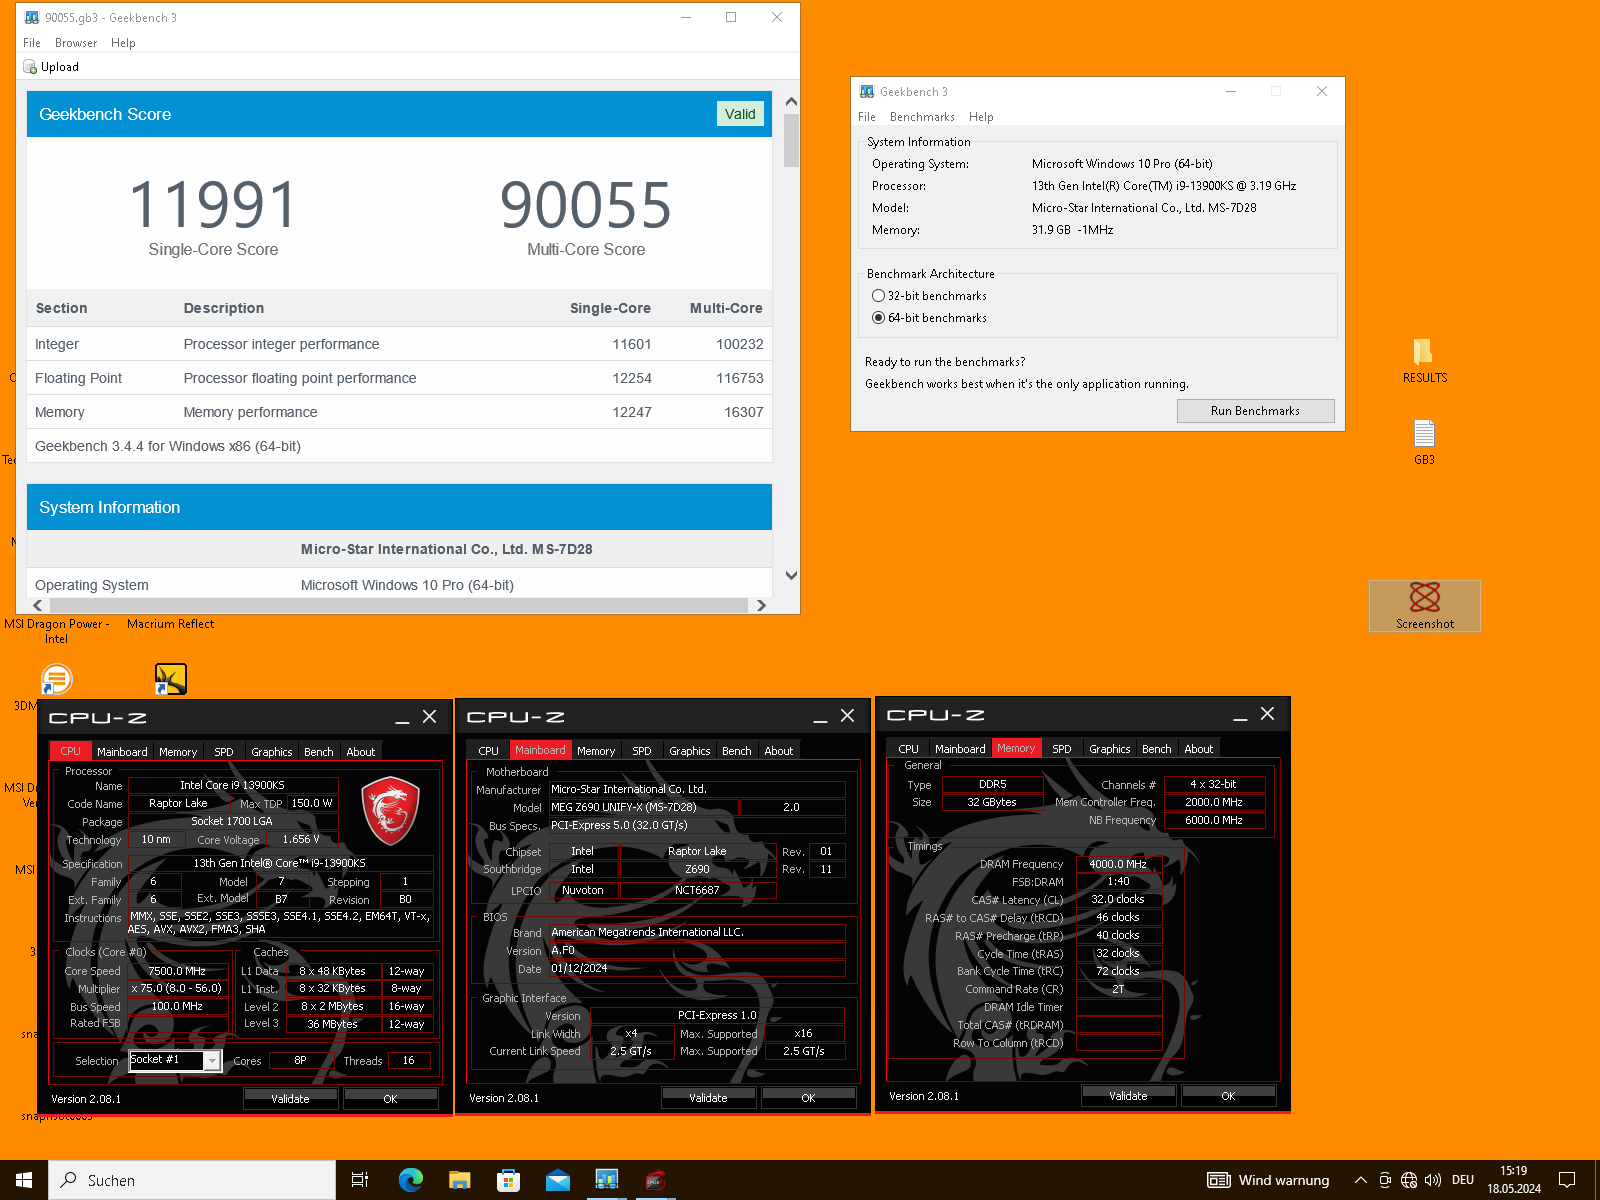The width and height of the screenshot is (1600, 1200).
Task: Open the GB3 file icon on desktop
Action: pyautogui.click(x=1424, y=442)
